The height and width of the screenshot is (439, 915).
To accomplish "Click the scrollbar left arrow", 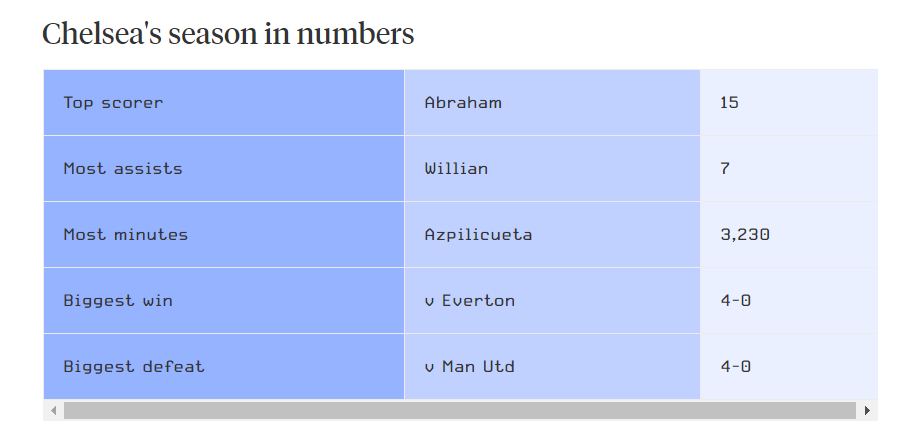I will tap(53, 410).
